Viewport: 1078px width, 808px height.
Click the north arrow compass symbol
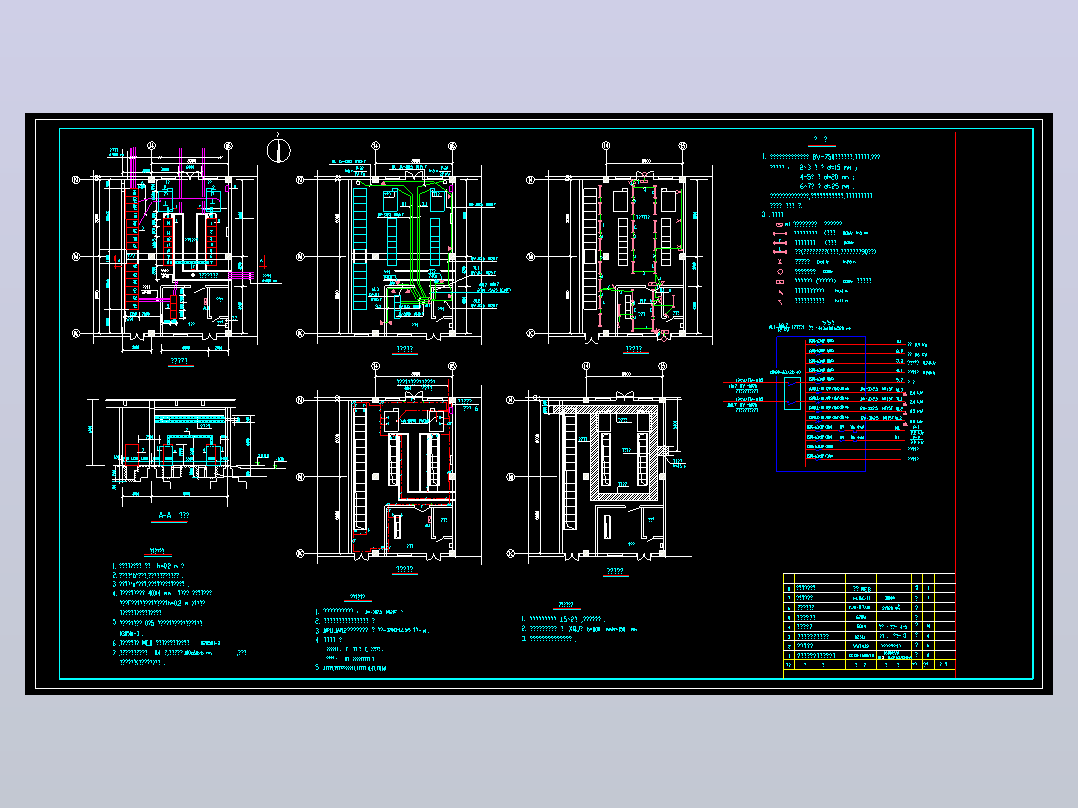point(278,151)
